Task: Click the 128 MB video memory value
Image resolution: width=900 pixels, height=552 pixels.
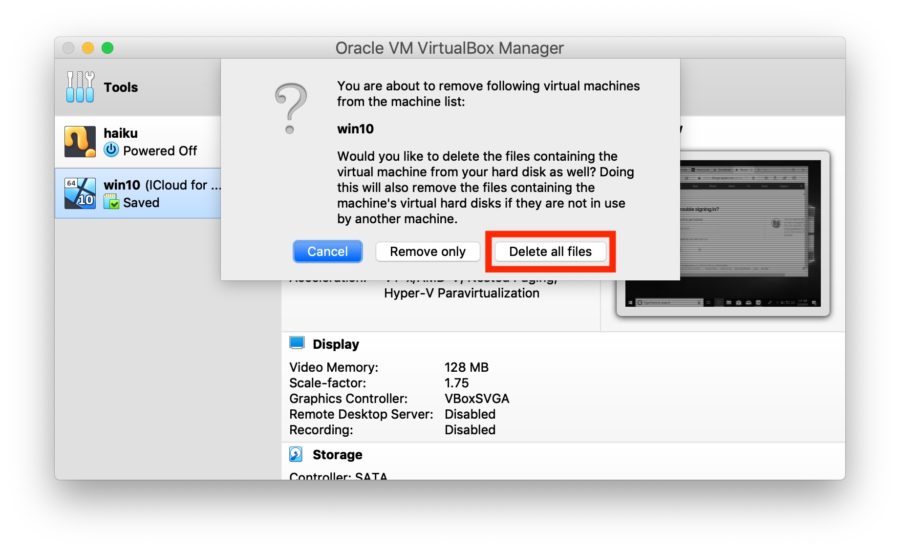Action: [466, 367]
